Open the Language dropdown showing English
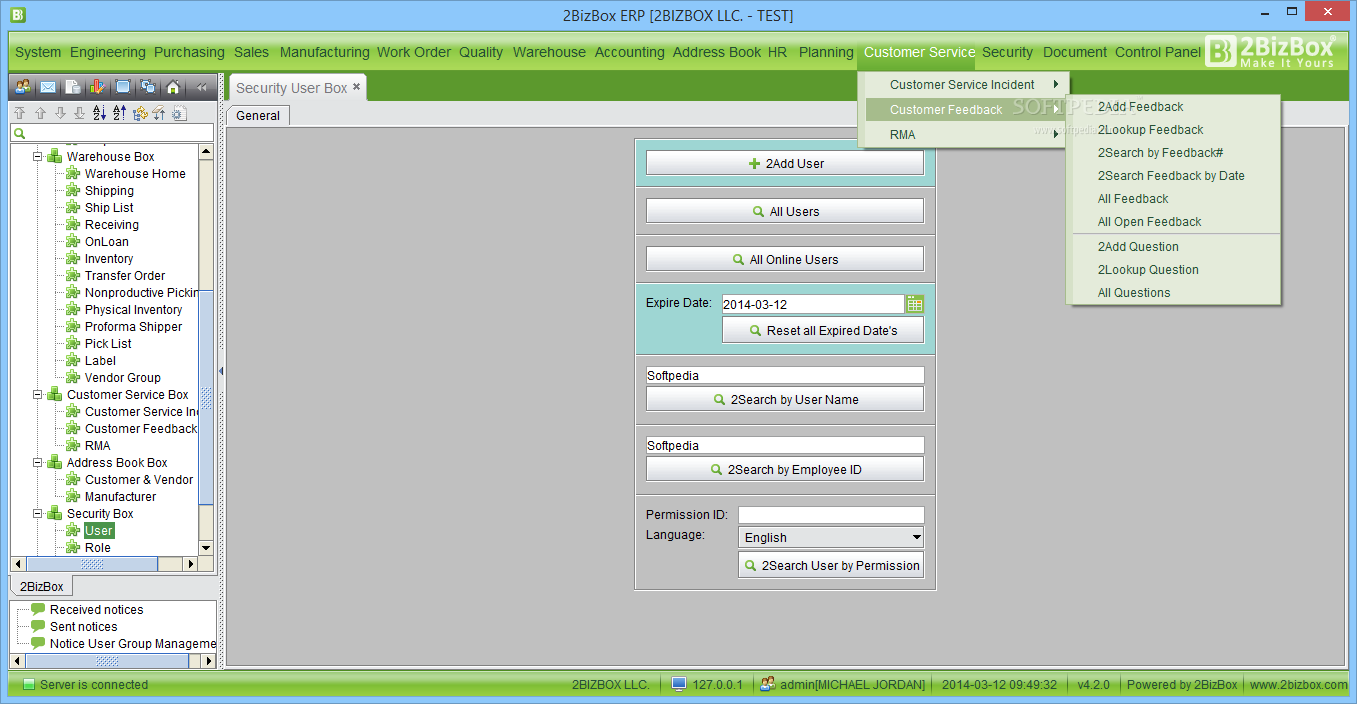This screenshot has height=704, width=1357. (831, 537)
